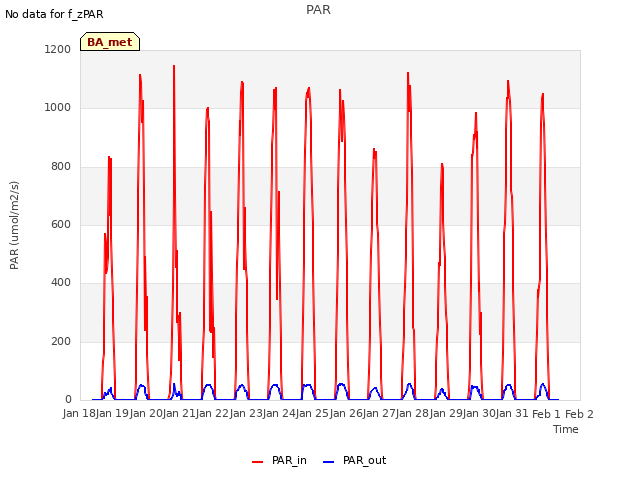
Task: Click the 1000 y-axis tick label
Action: coord(58,108)
